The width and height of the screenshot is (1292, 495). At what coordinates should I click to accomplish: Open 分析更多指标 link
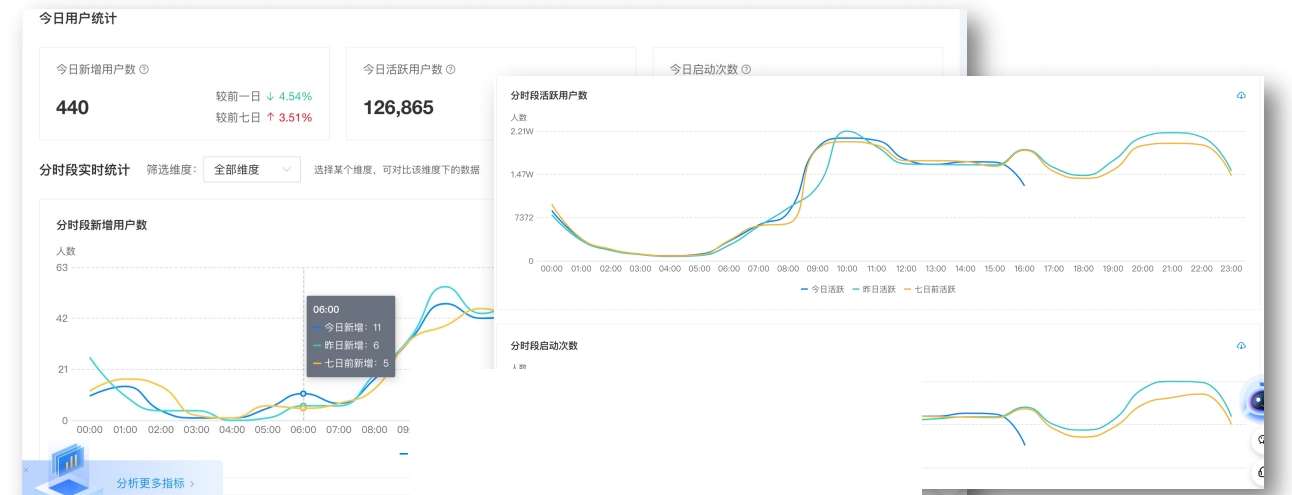tap(155, 483)
